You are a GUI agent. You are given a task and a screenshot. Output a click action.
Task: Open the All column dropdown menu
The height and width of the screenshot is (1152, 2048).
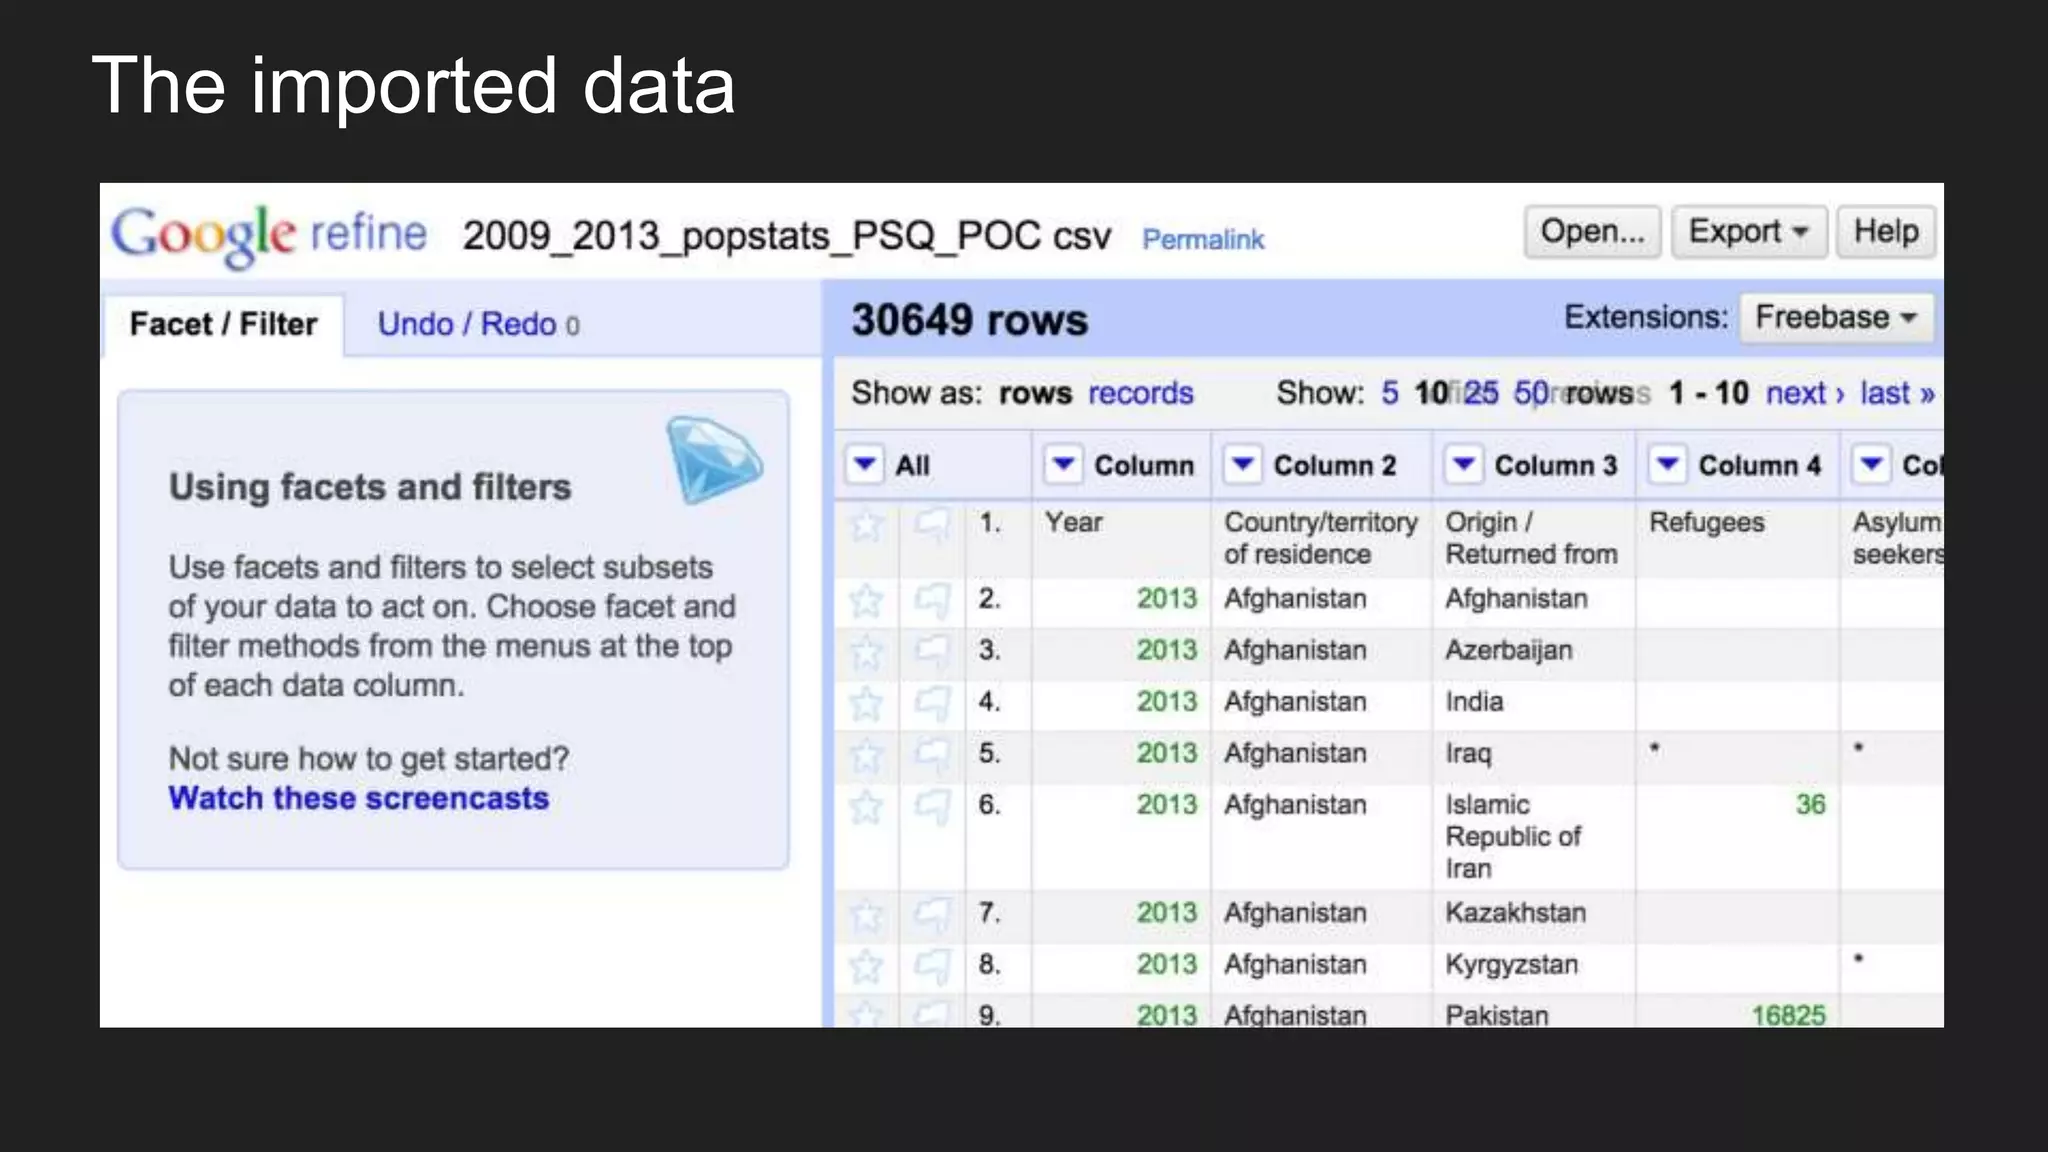coord(865,465)
